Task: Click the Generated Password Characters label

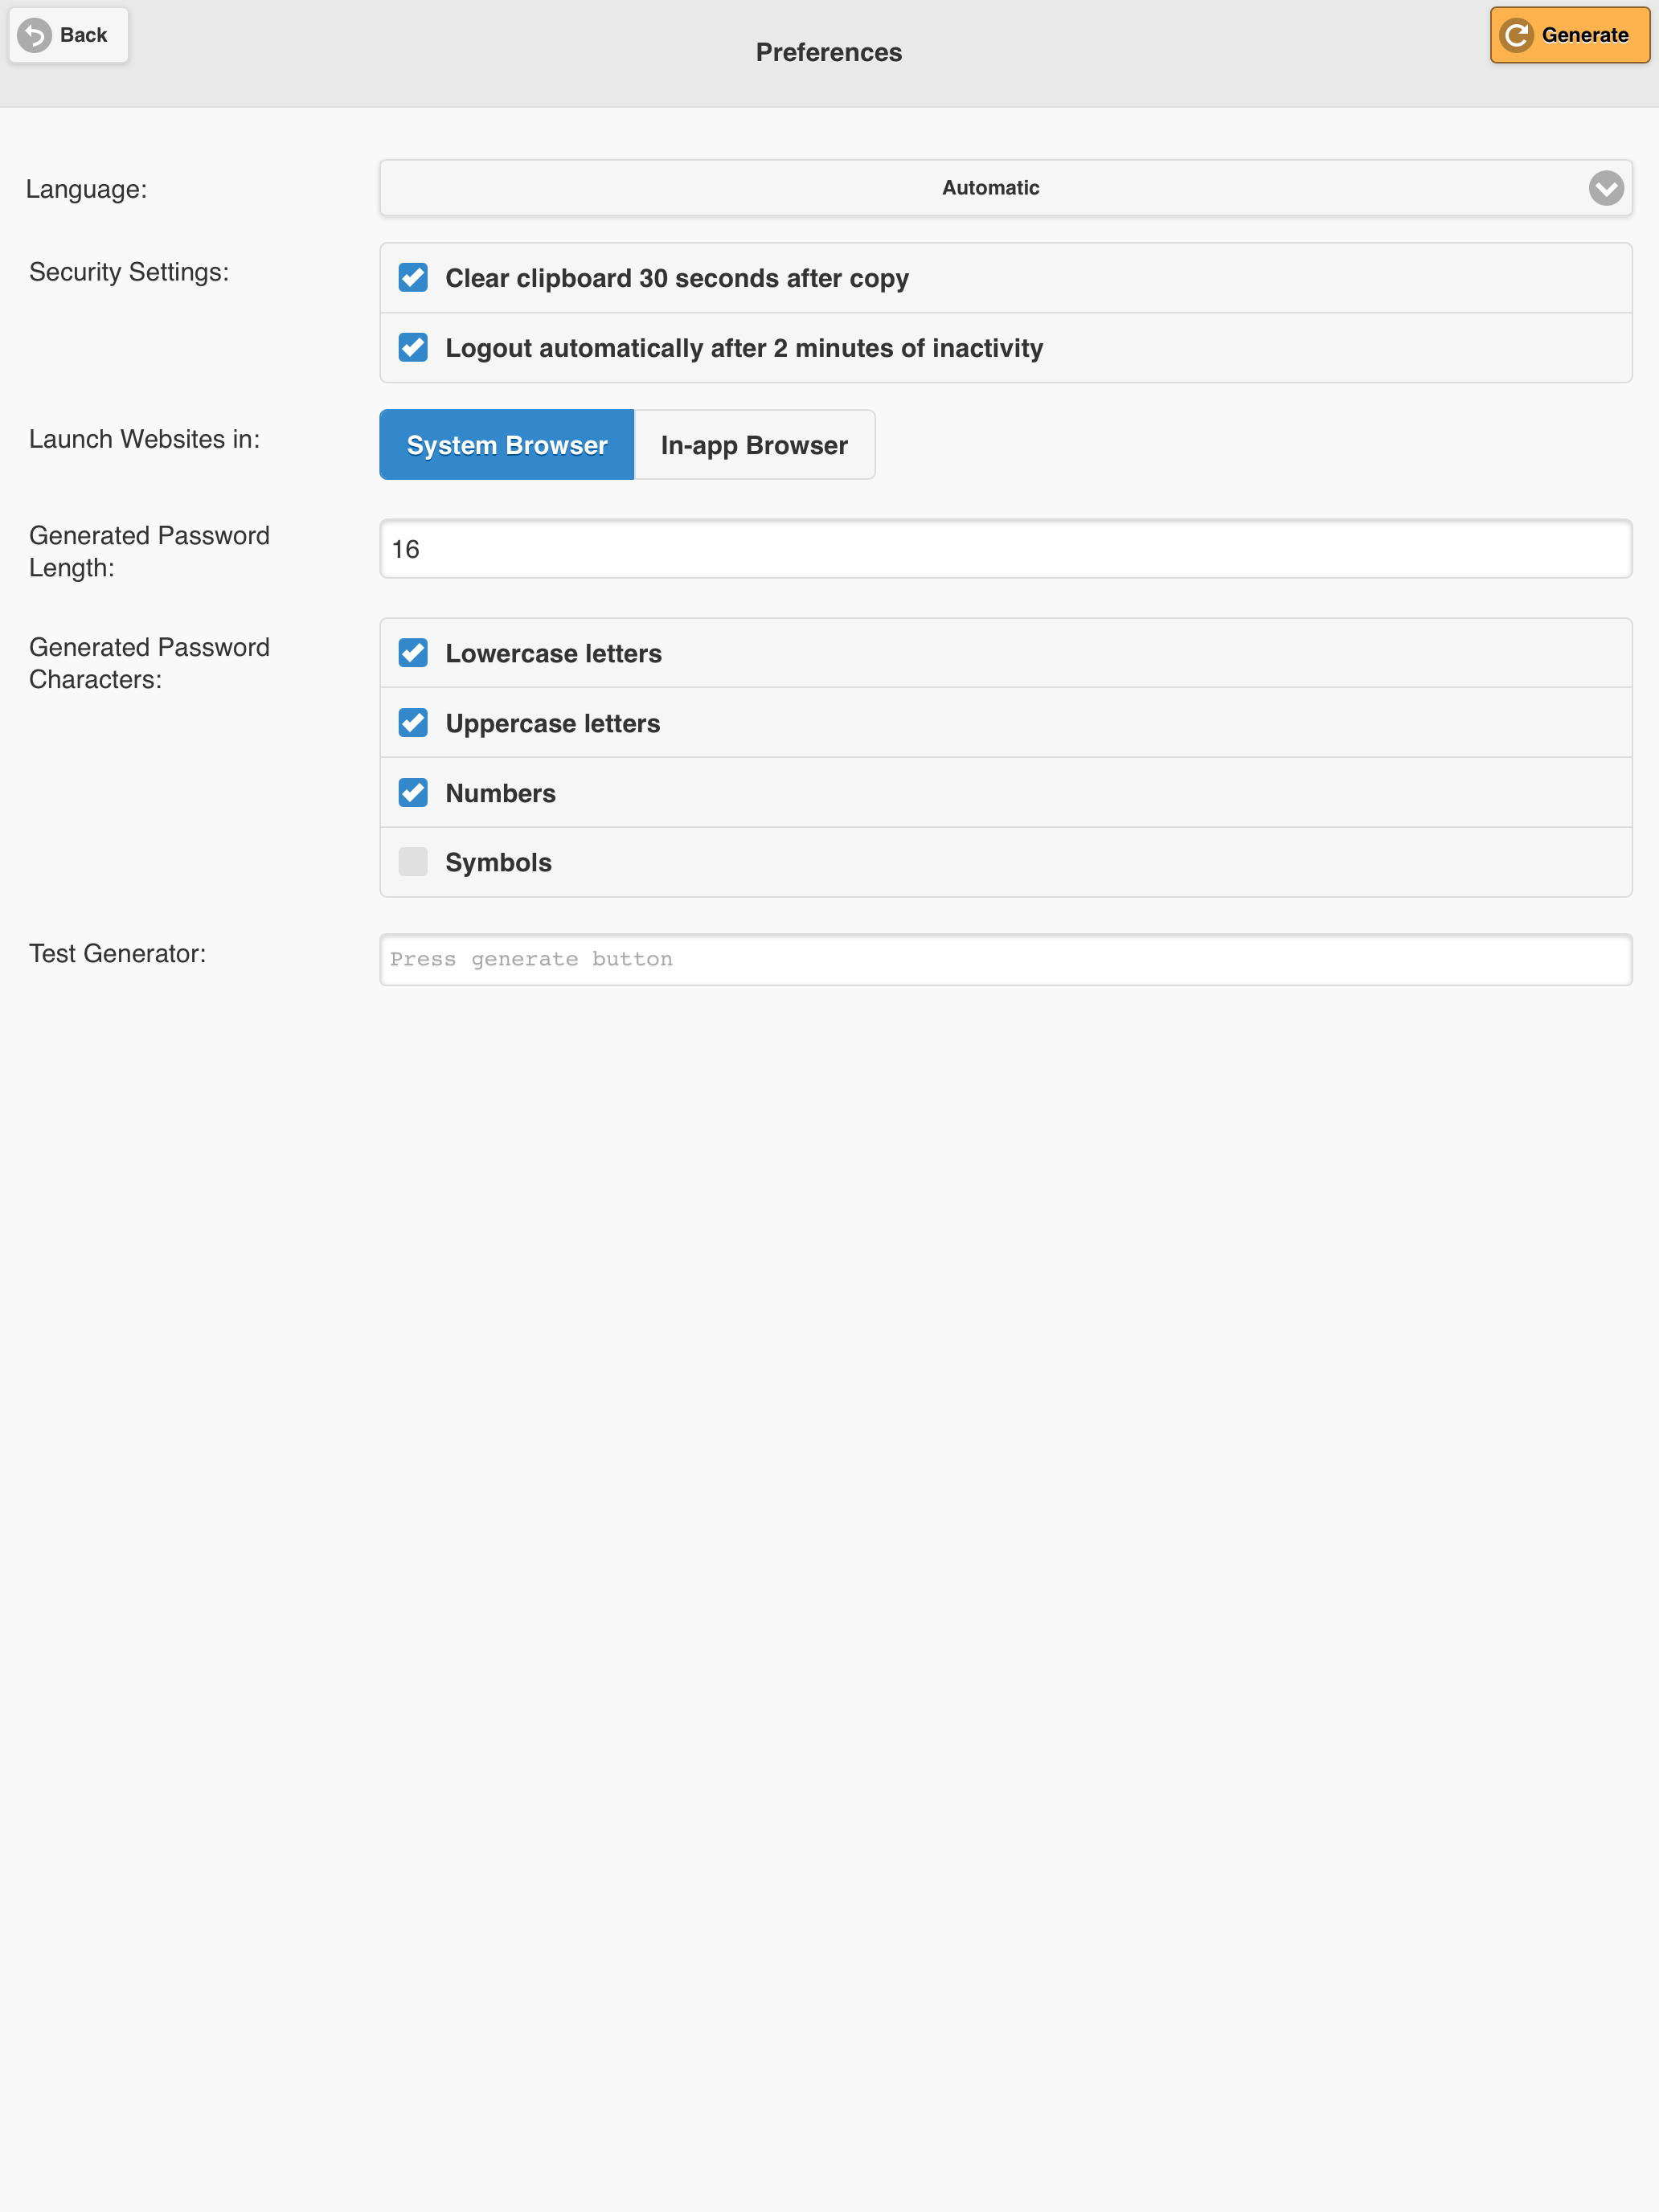Action: [149, 663]
